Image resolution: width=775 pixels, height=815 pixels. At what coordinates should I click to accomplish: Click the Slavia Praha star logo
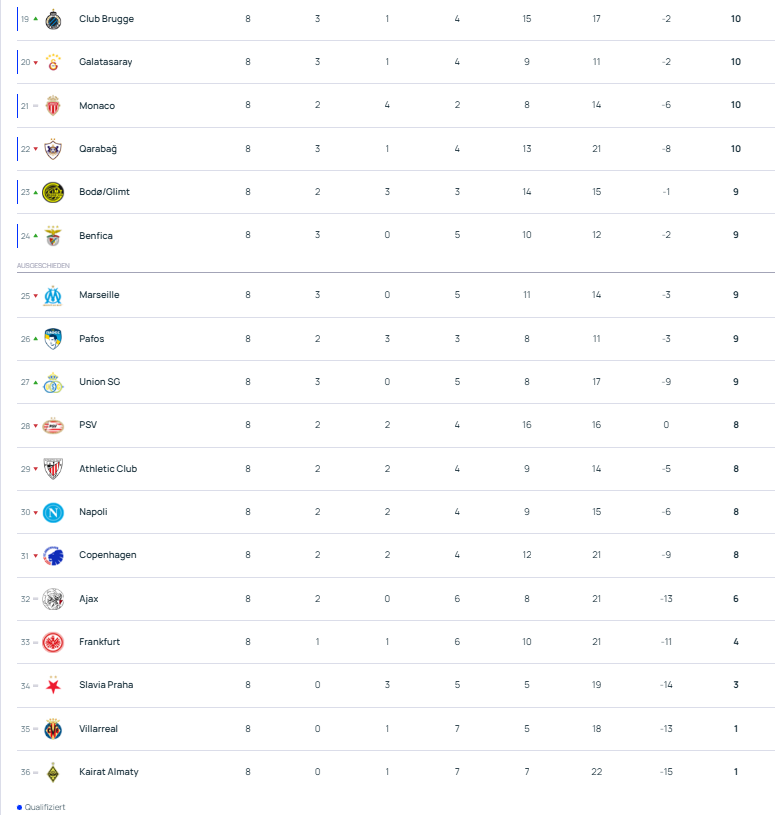53,685
